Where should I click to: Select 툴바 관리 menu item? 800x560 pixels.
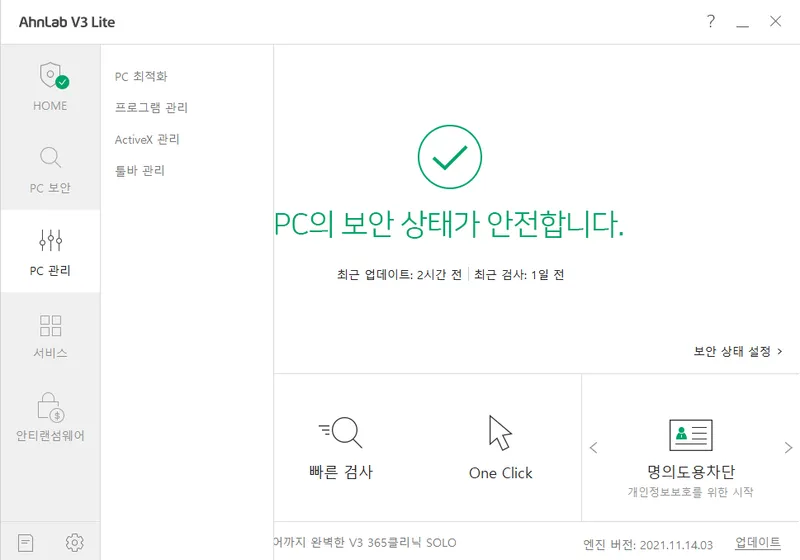click(140, 170)
